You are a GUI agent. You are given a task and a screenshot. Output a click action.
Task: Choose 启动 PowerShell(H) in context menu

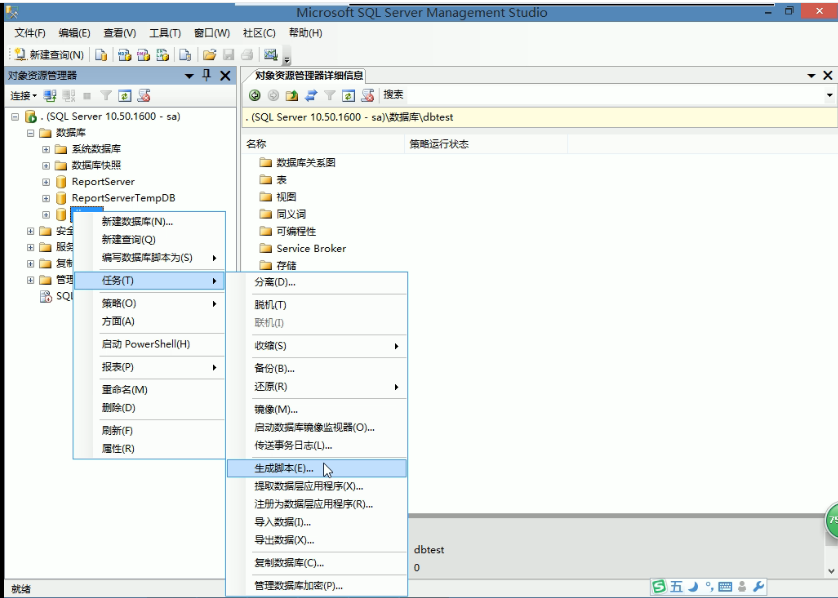149,344
